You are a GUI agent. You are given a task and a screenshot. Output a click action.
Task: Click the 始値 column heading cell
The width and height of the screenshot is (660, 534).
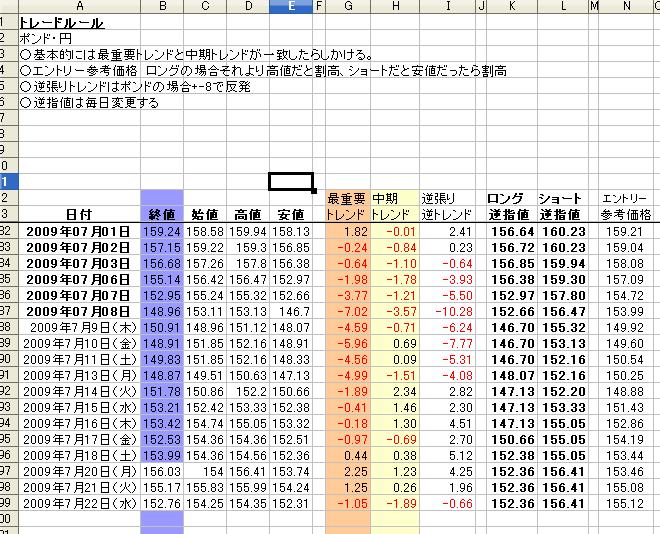pos(205,214)
